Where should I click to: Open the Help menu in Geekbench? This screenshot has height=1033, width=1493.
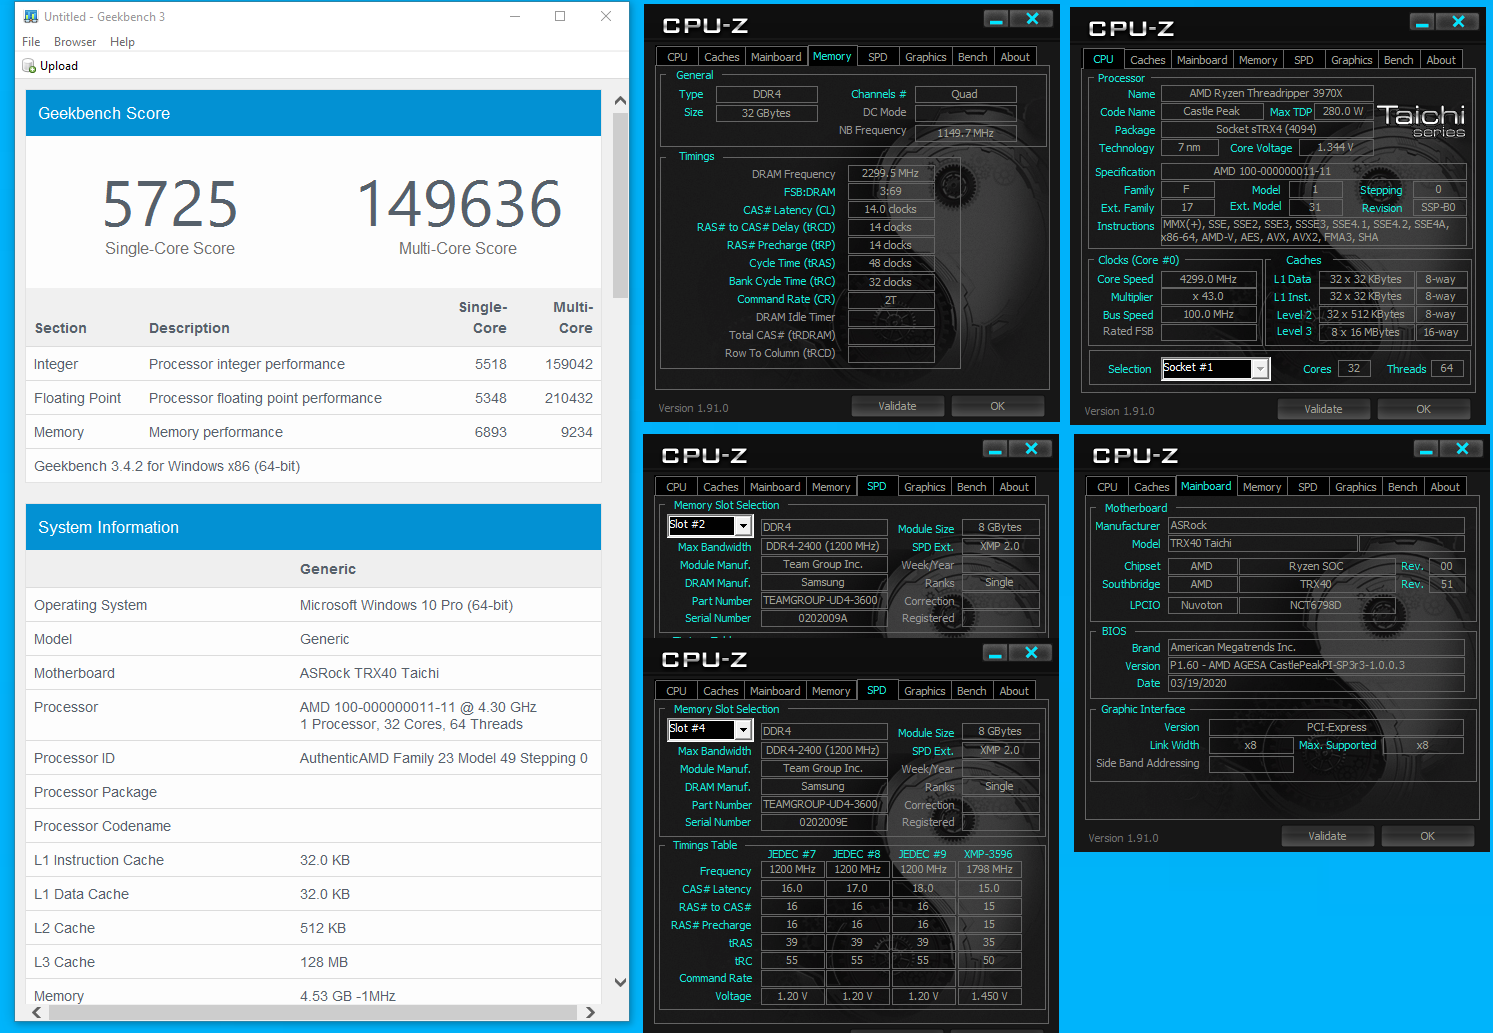122,42
